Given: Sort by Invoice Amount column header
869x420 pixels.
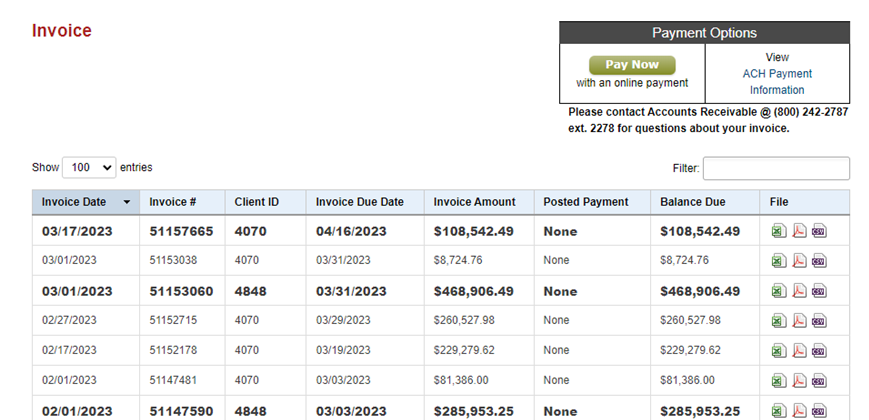Looking at the screenshot, I should click(x=474, y=202).
